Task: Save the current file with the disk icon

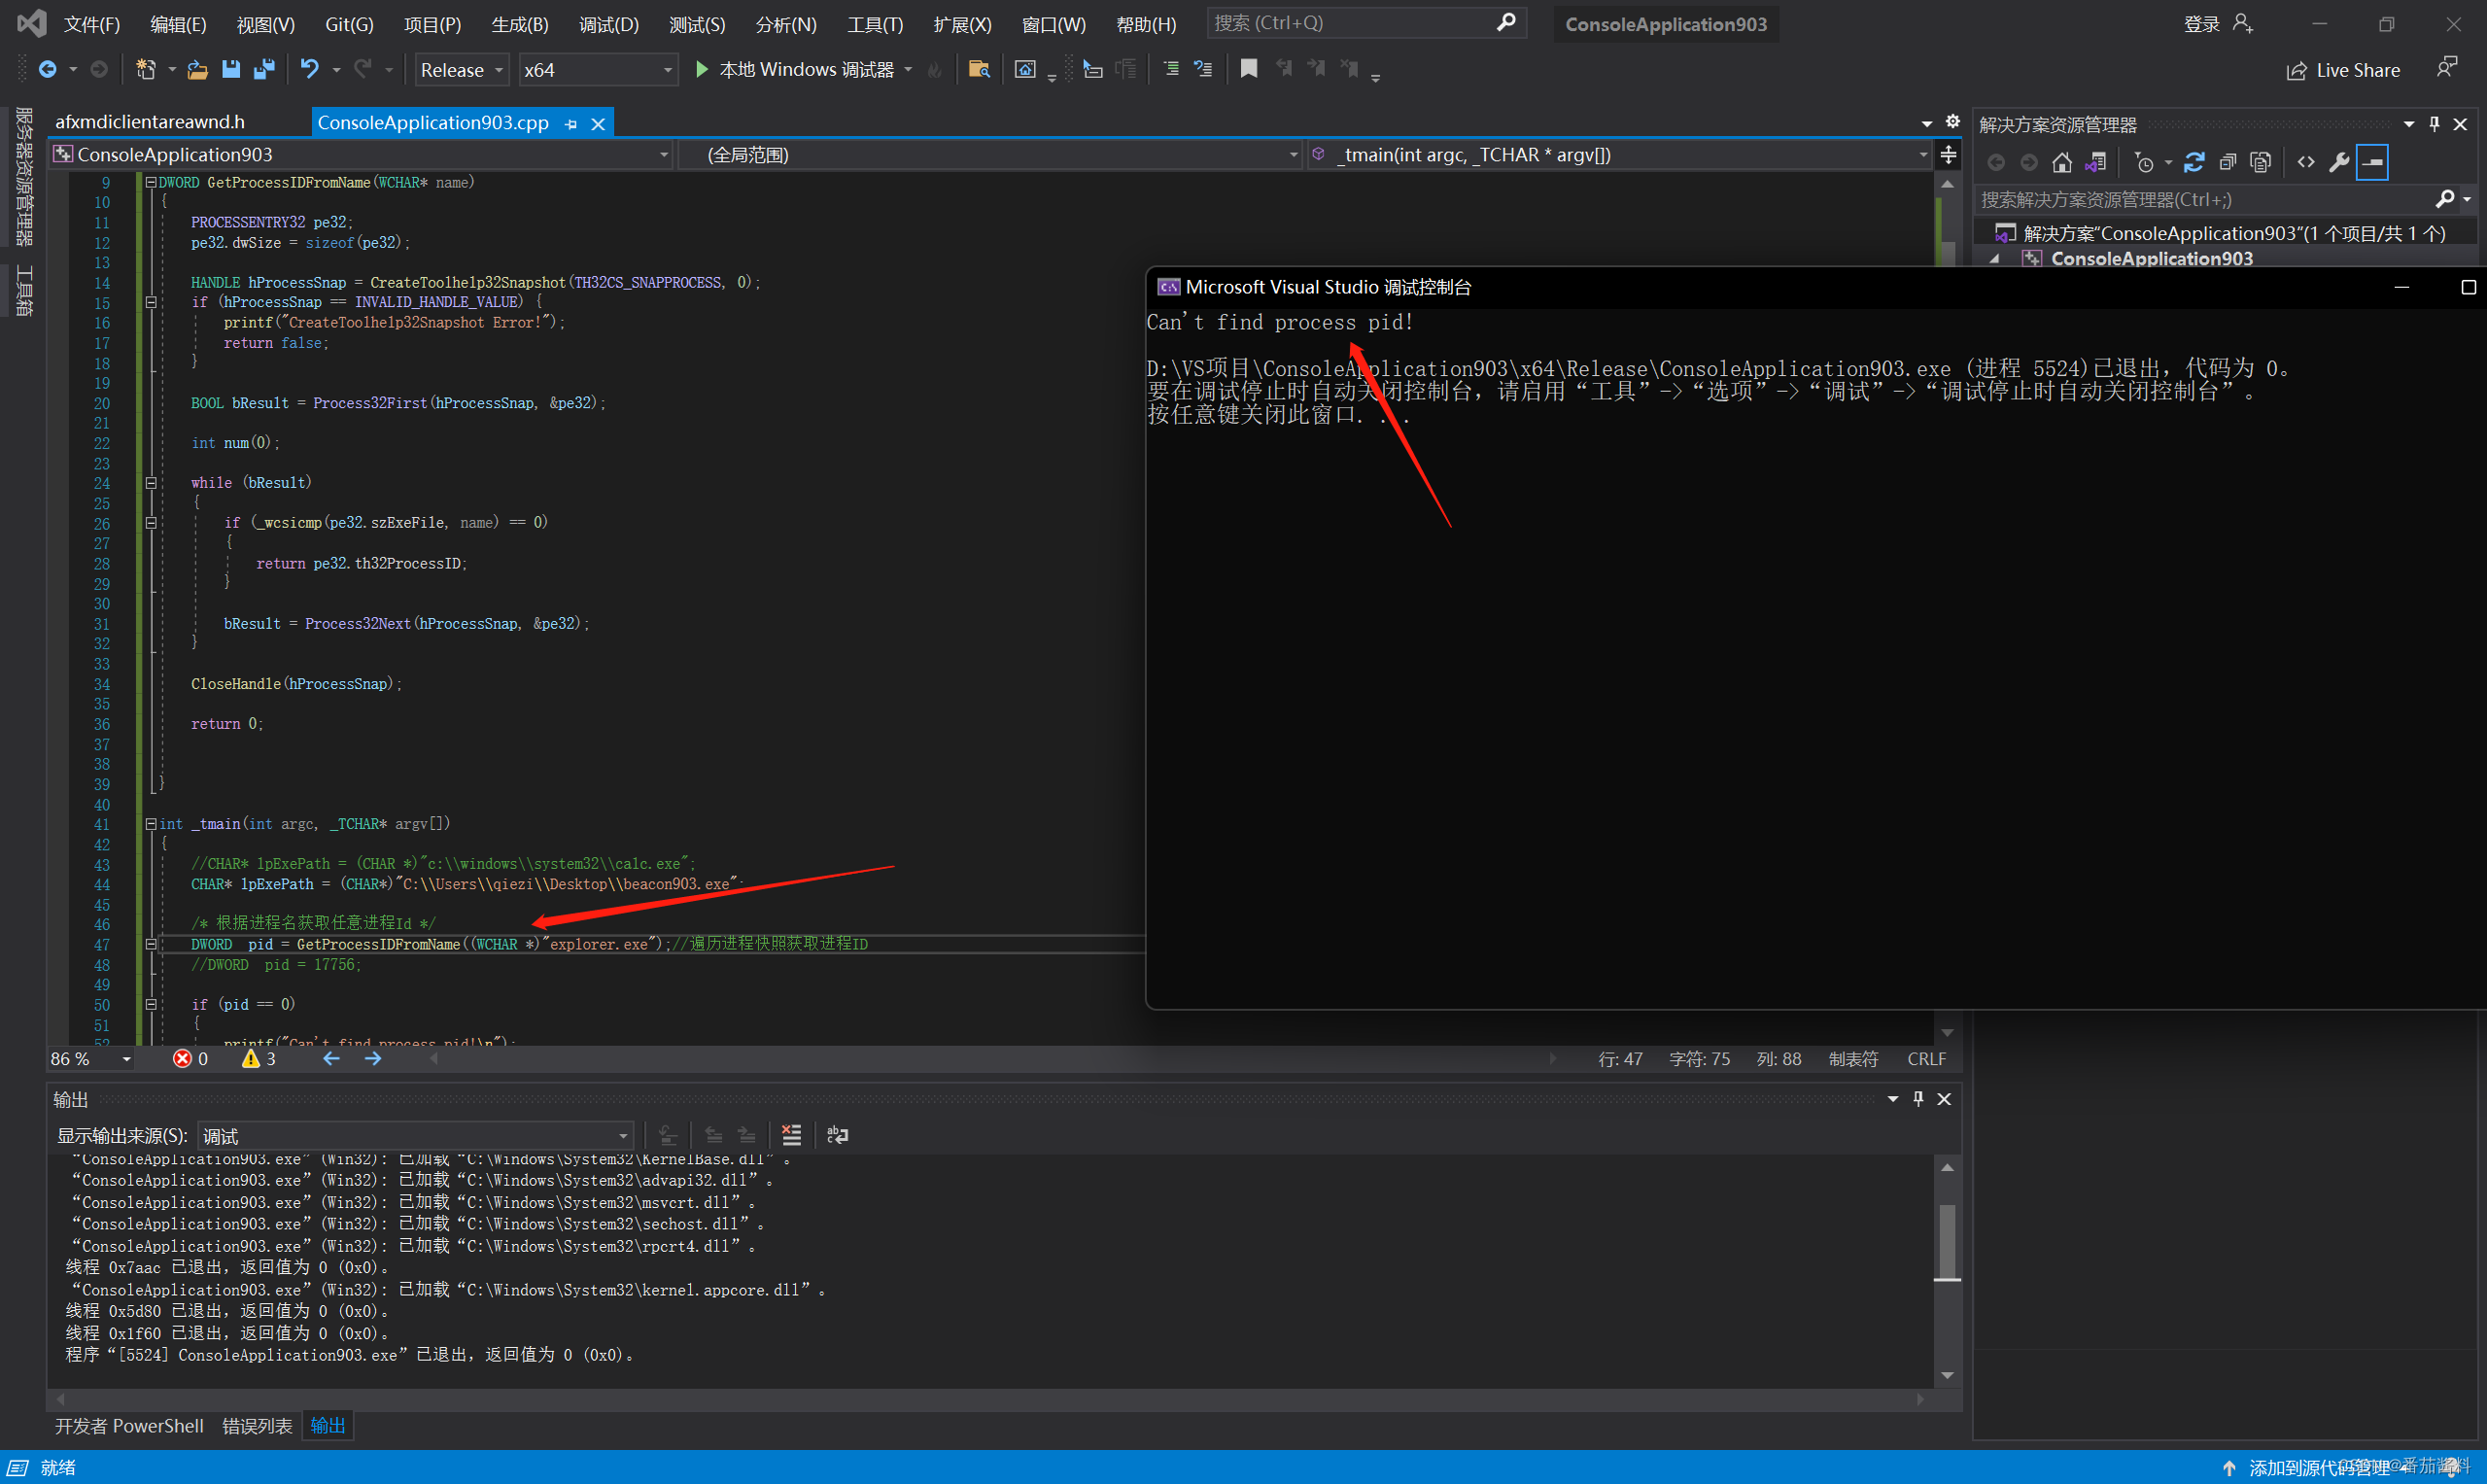Action: point(231,69)
